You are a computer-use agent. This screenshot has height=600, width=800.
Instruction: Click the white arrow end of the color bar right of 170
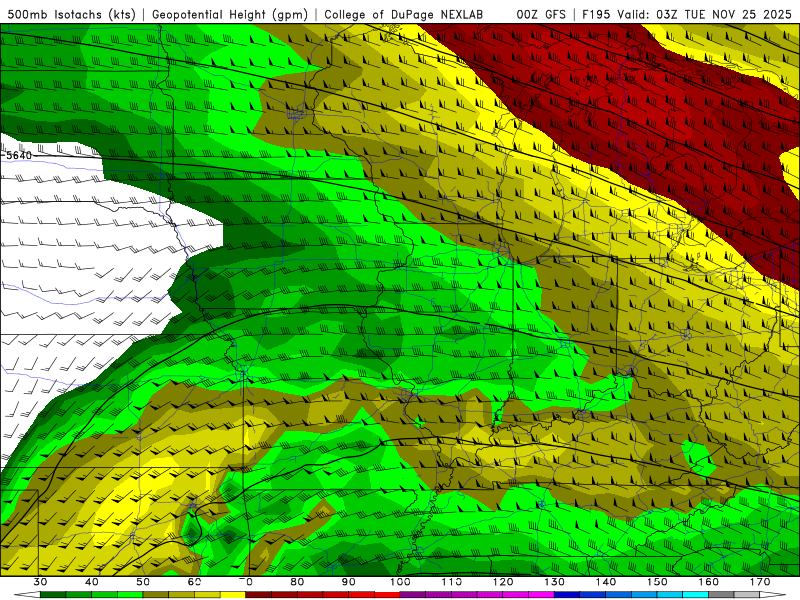tap(772, 595)
